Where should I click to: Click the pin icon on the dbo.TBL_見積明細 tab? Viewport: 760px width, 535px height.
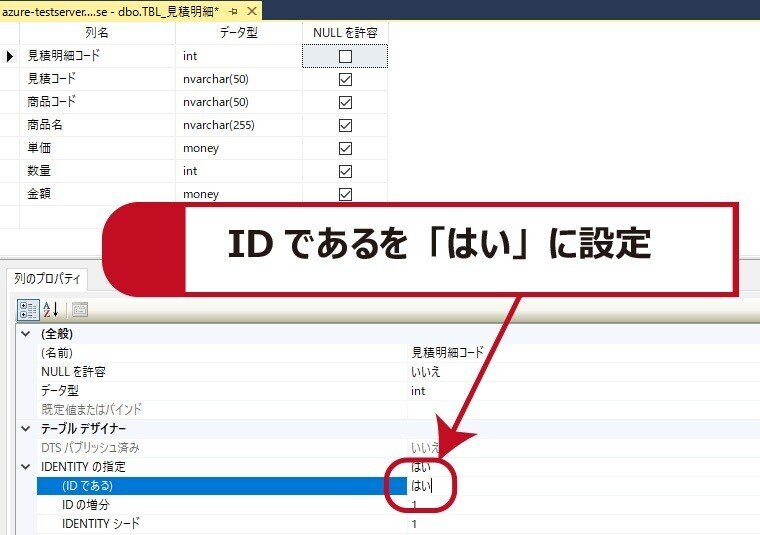(233, 11)
